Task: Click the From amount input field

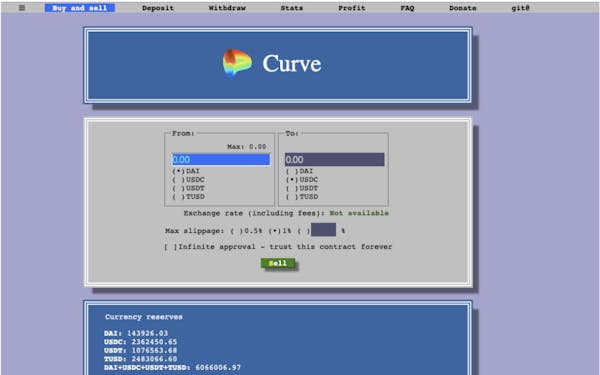Action: [221, 160]
